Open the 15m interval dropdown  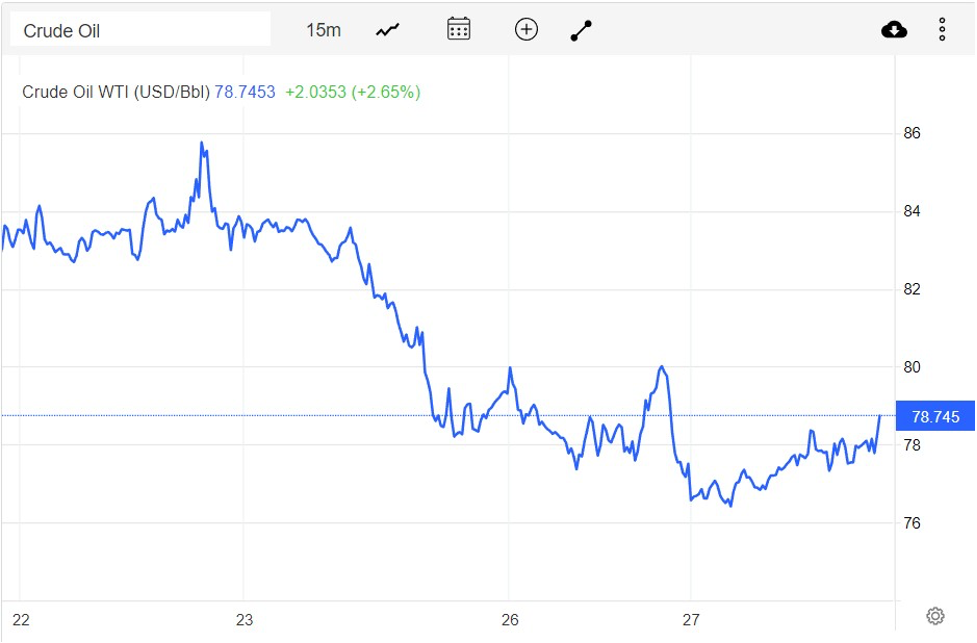(323, 30)
